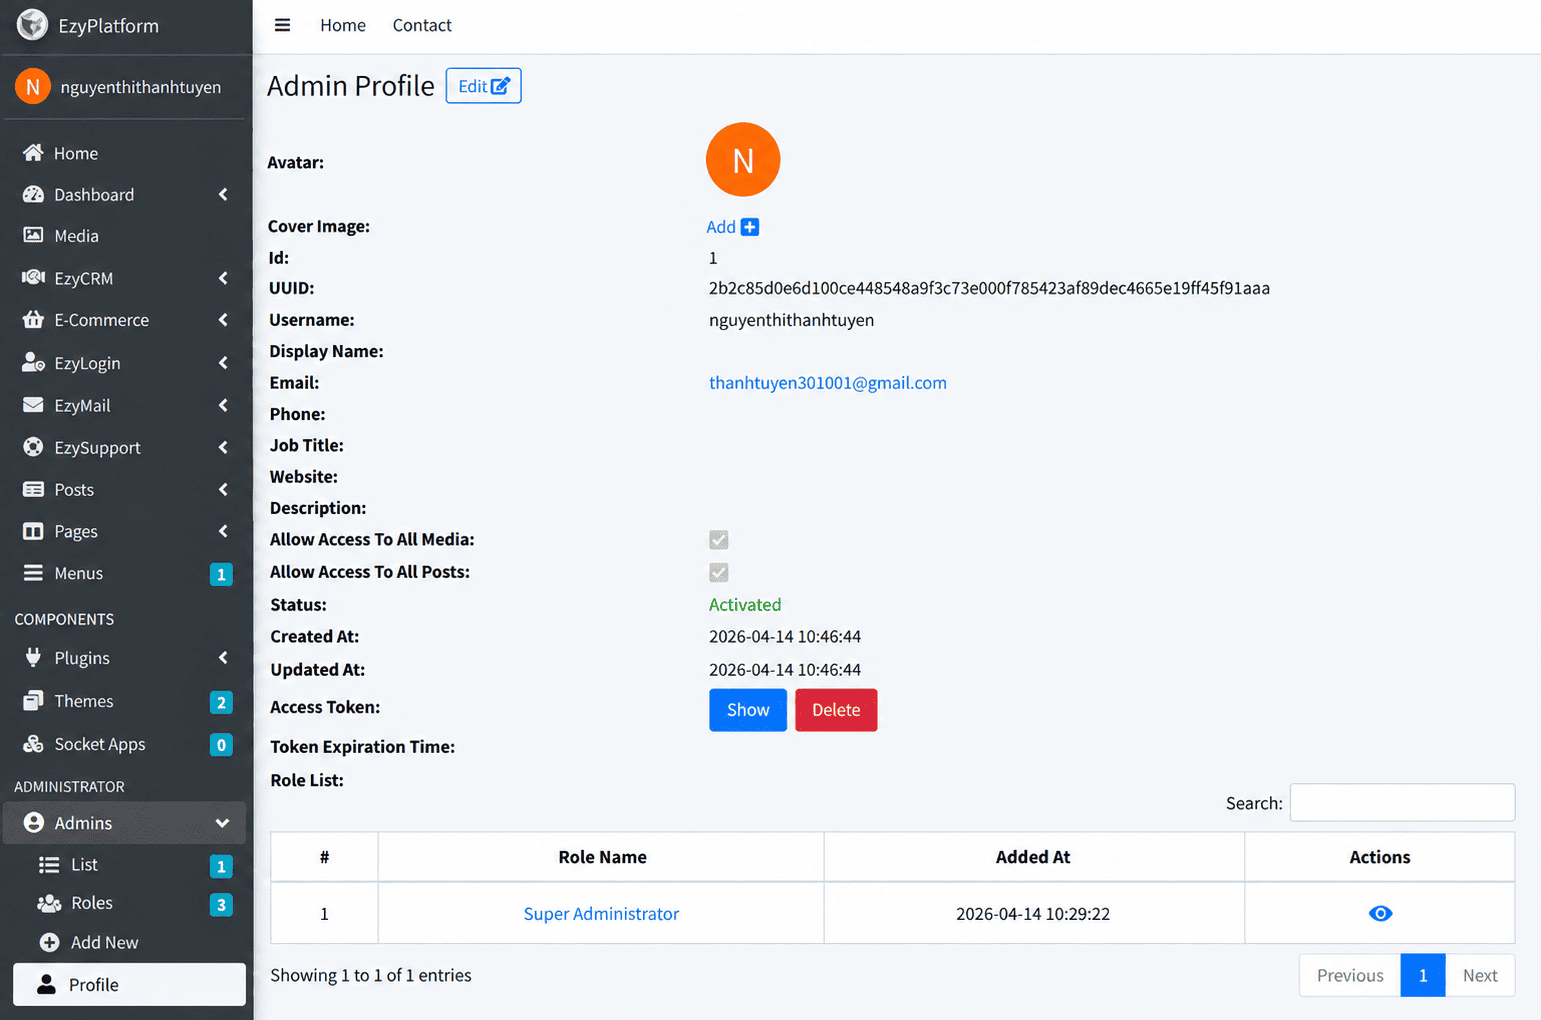Go to the Previous page of roles

click(x=1350, y=975)
